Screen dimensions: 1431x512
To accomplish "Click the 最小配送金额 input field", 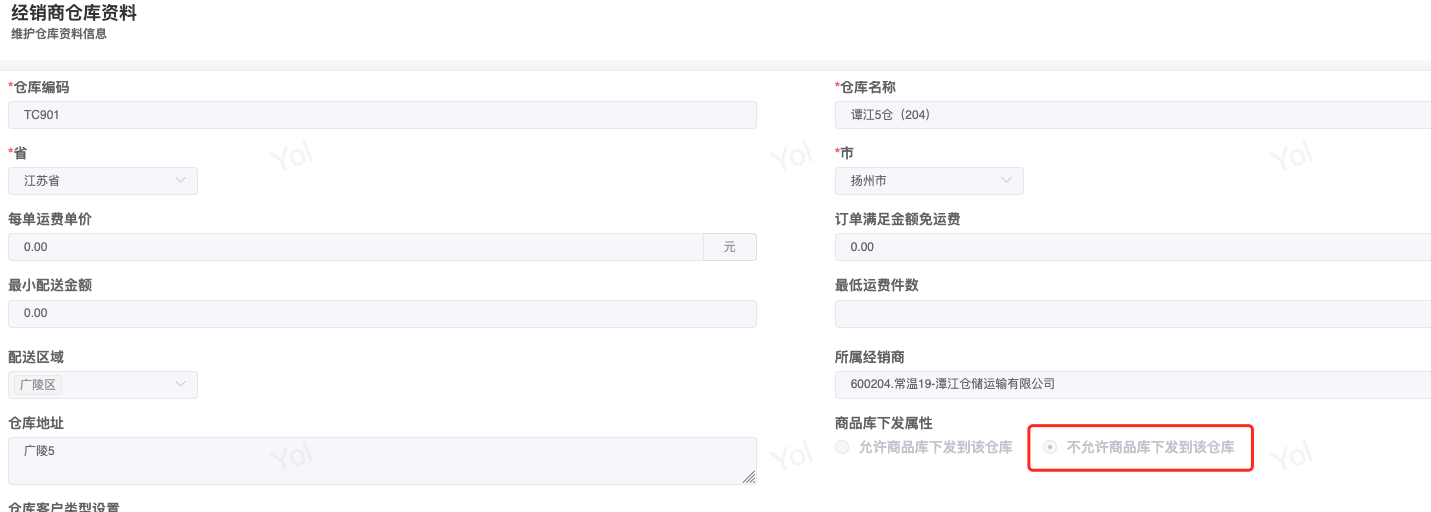I will pos(382,314).
